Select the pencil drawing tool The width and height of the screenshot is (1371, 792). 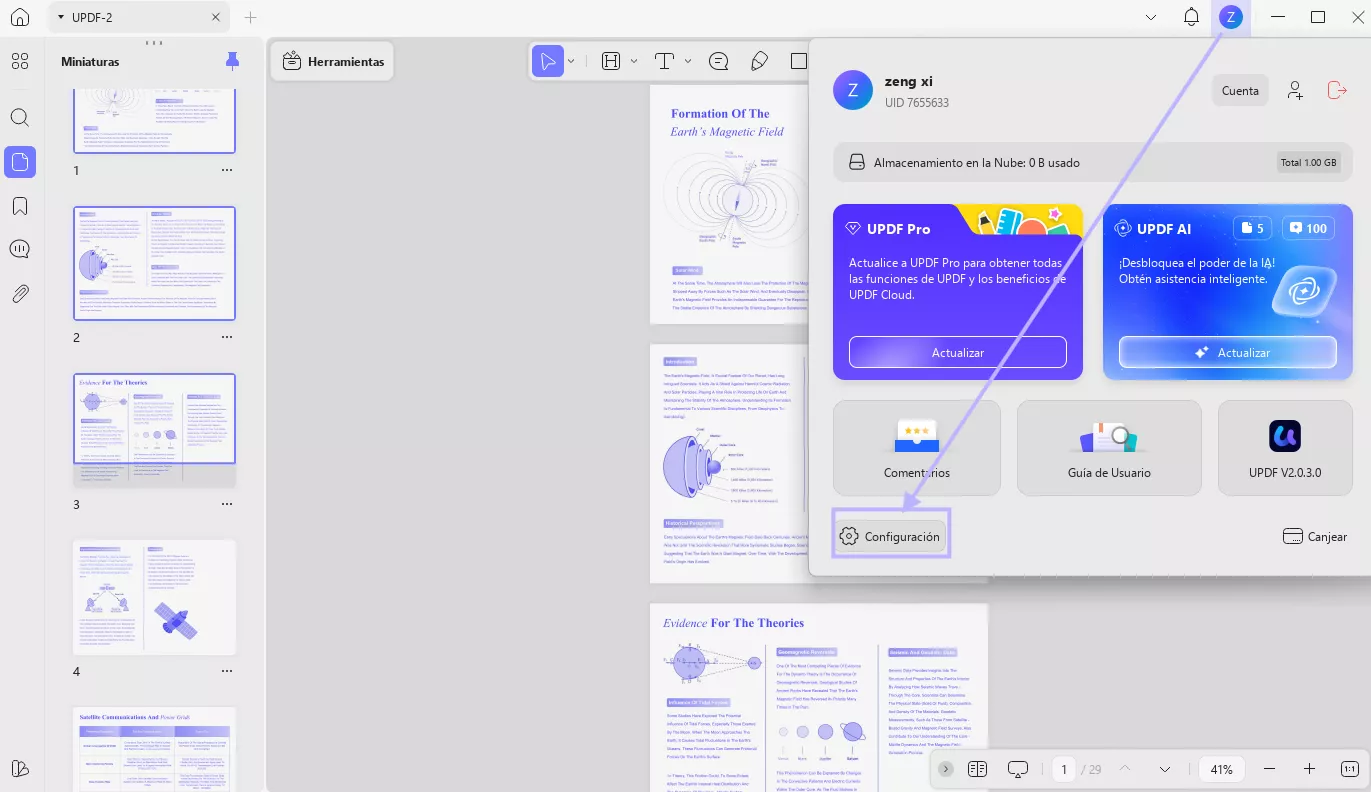coord(759,61)
